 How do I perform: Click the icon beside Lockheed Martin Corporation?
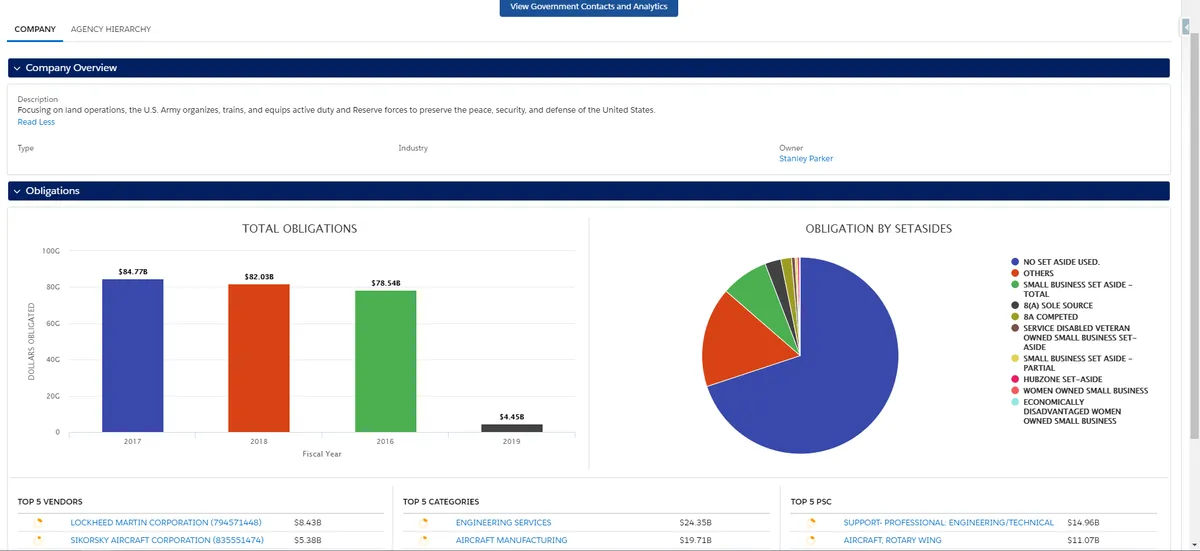pos(39,522)
